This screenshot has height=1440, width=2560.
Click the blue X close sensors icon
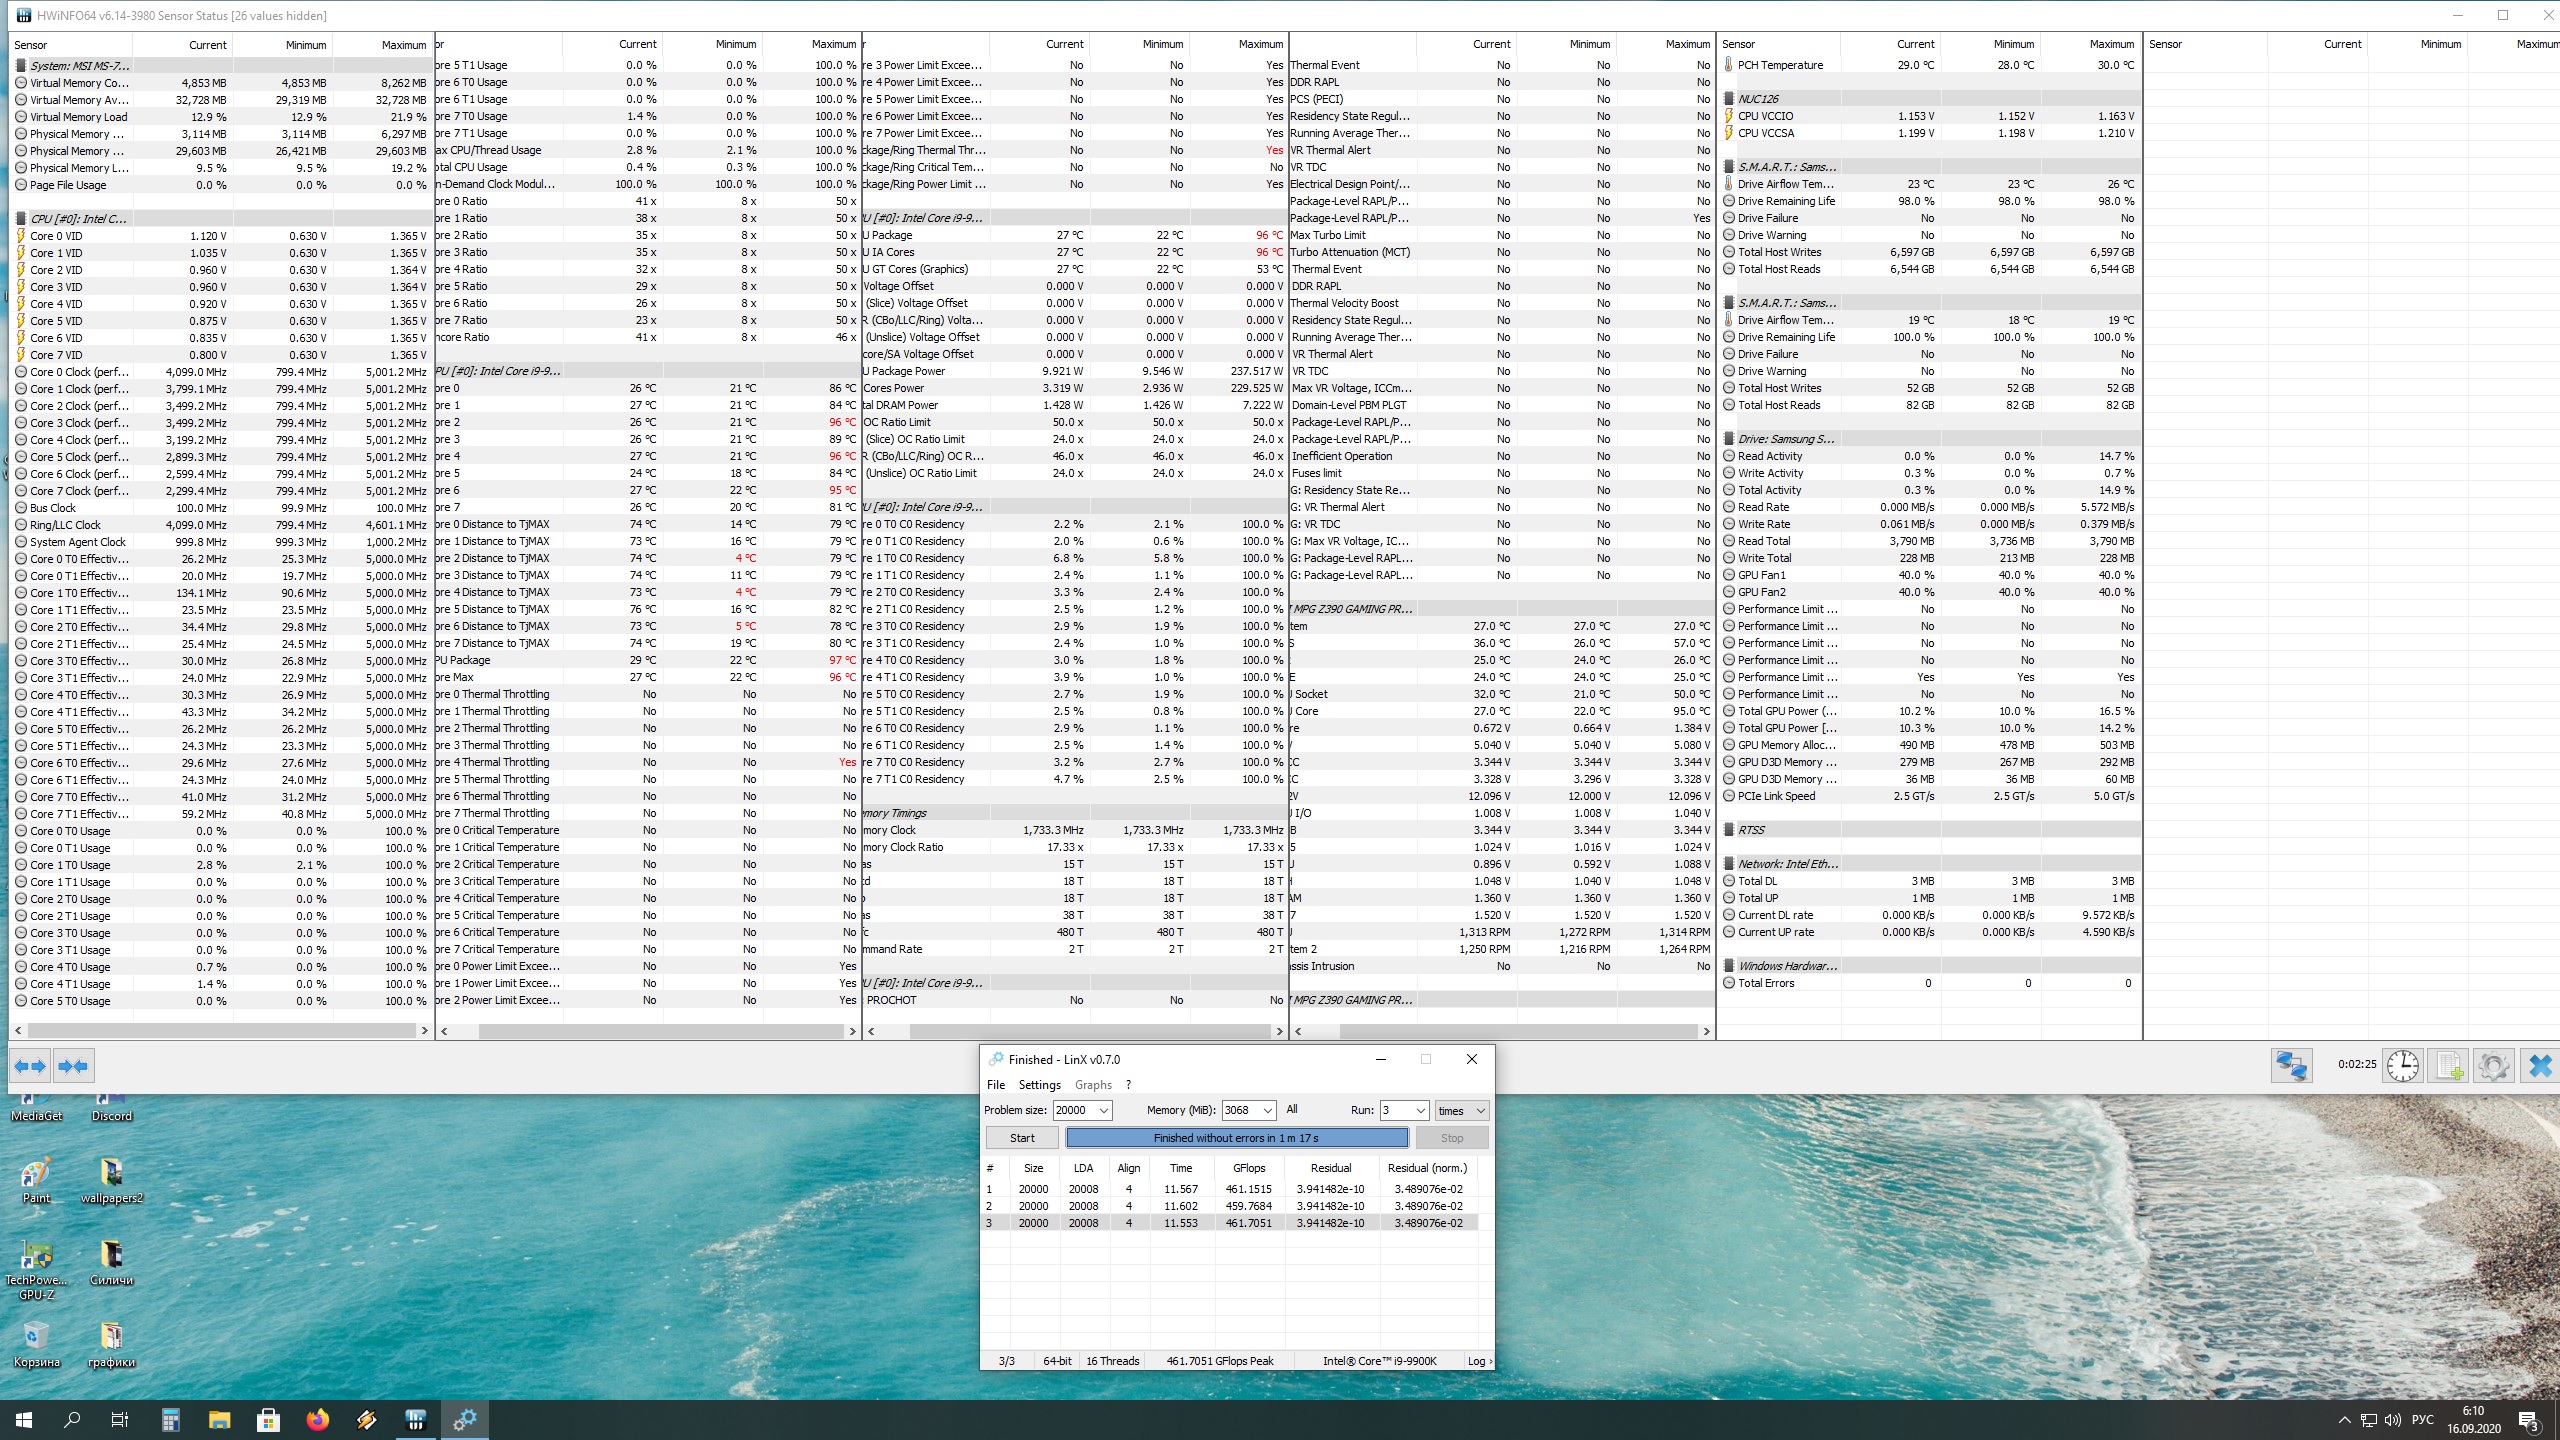[x=2540, y=1065]
